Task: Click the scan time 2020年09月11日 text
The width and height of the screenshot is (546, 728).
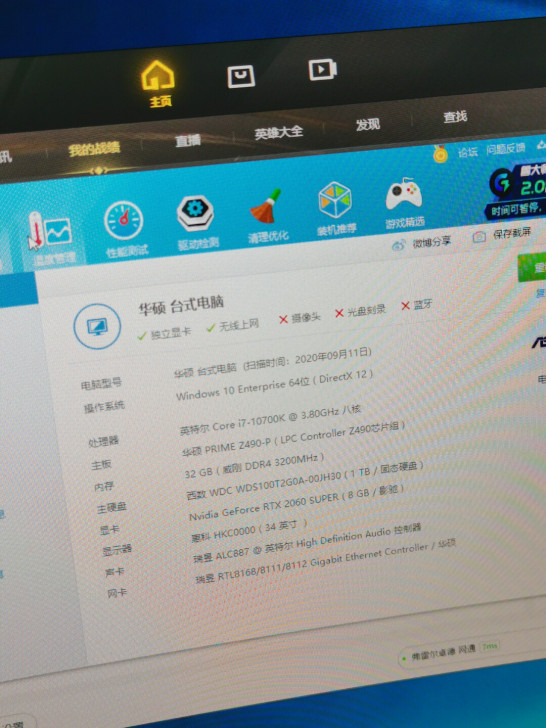Action: (308, 359)
